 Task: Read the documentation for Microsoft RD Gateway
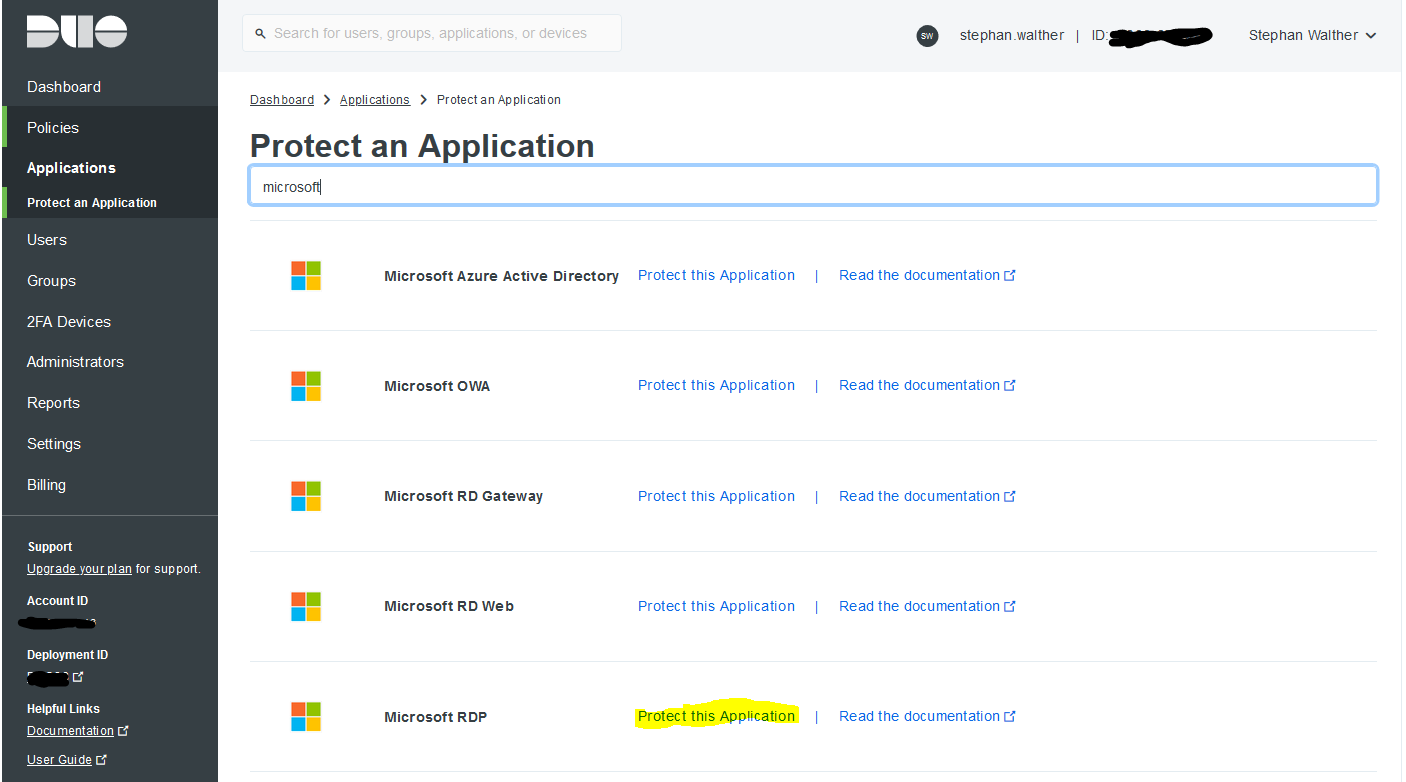click(919, 496)
